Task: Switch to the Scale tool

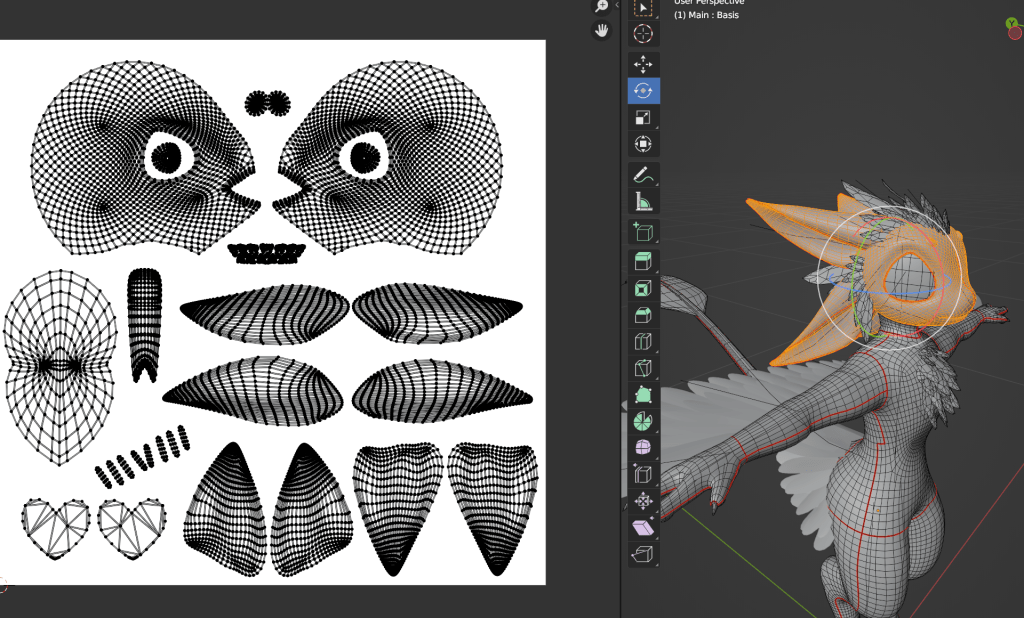Action: (643, 117)
